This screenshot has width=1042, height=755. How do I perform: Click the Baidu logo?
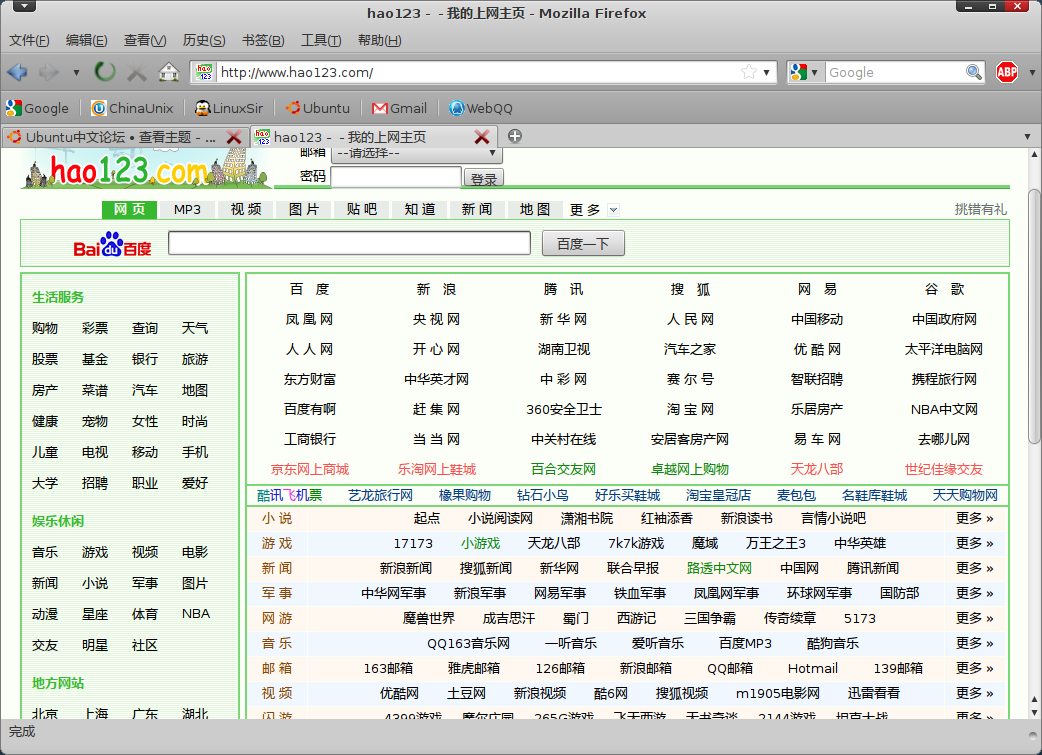click(112, 245)
